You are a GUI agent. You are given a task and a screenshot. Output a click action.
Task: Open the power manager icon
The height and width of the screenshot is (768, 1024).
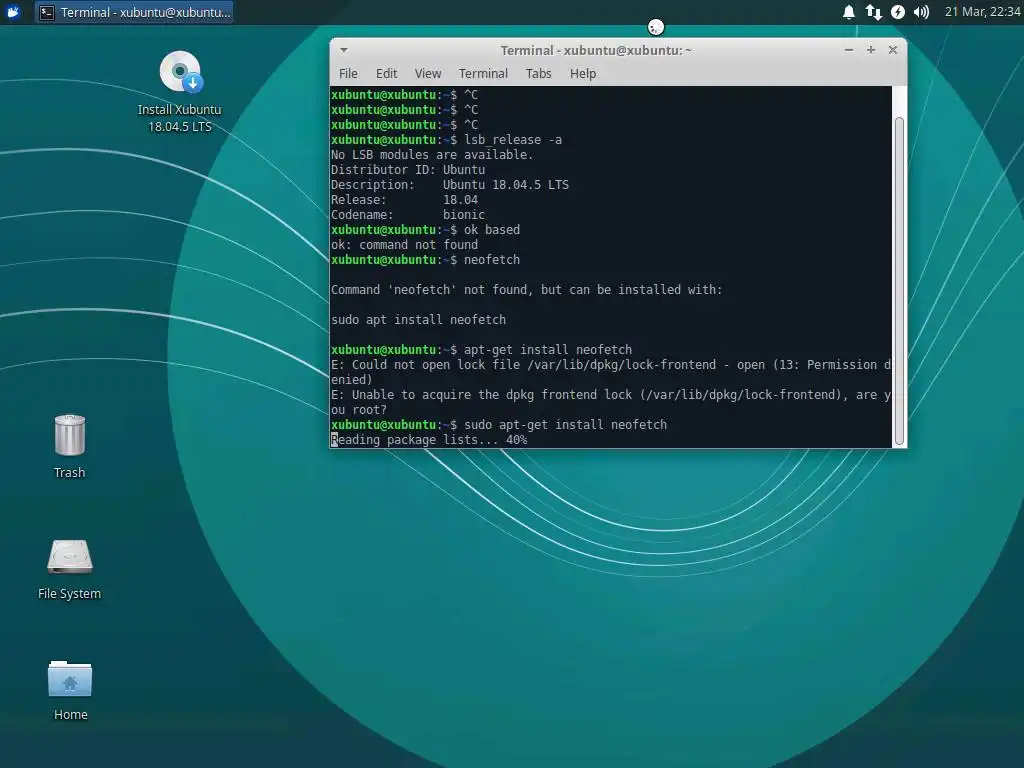coord(898,12)
